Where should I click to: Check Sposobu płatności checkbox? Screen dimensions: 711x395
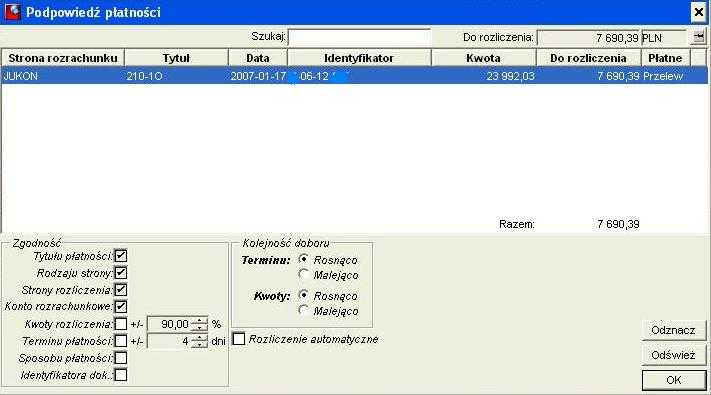(x=121, y=358)
